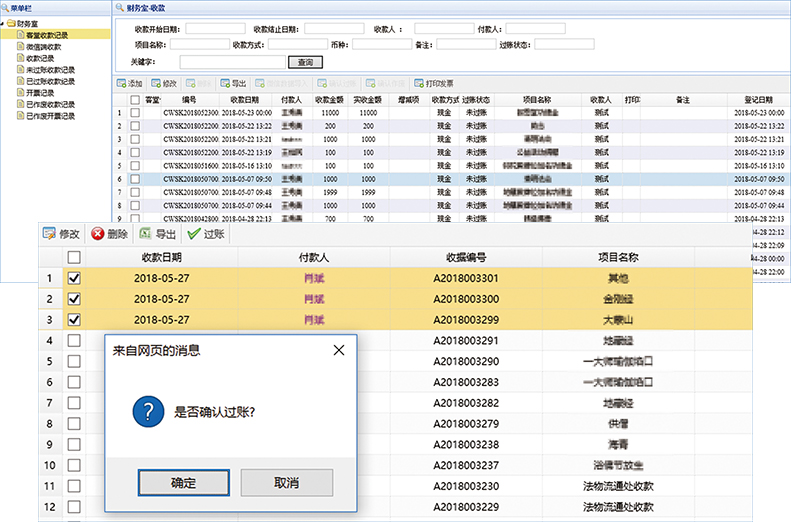Open 微信捐收款 in the sidebar

(43, 46)
